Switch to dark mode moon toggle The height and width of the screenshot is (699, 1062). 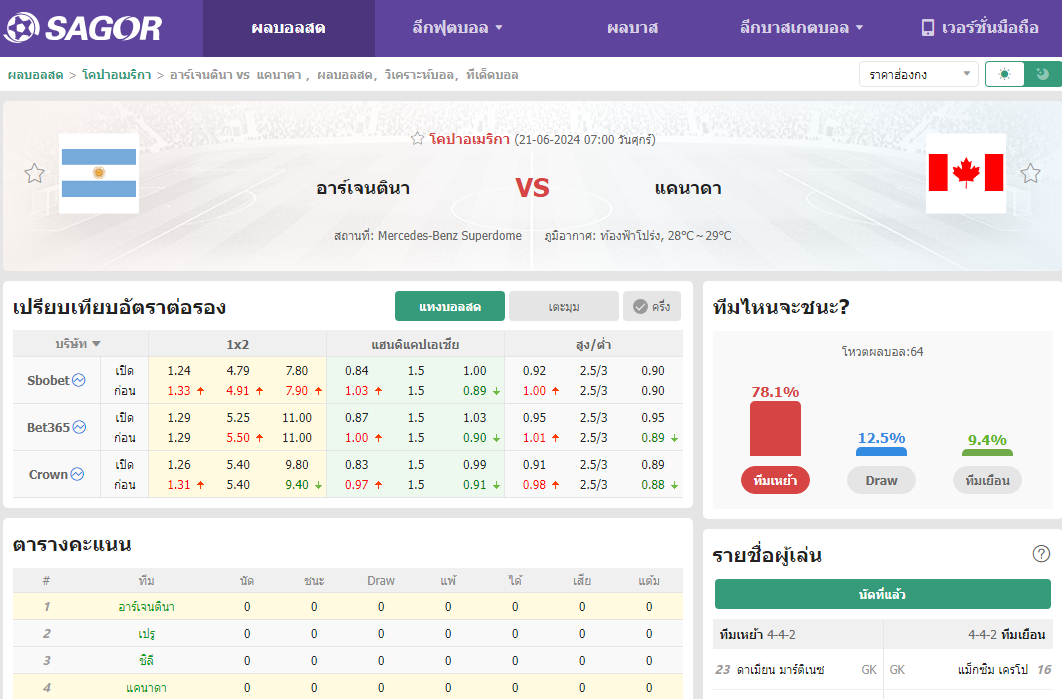coord(1043,74)
